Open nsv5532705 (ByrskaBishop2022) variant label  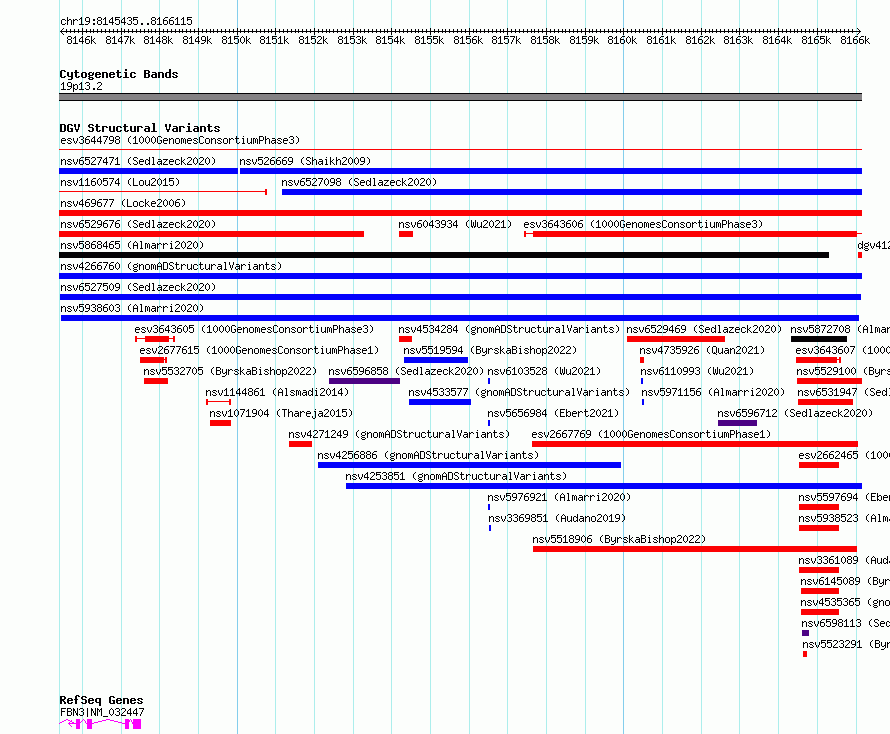pos(230,371)
